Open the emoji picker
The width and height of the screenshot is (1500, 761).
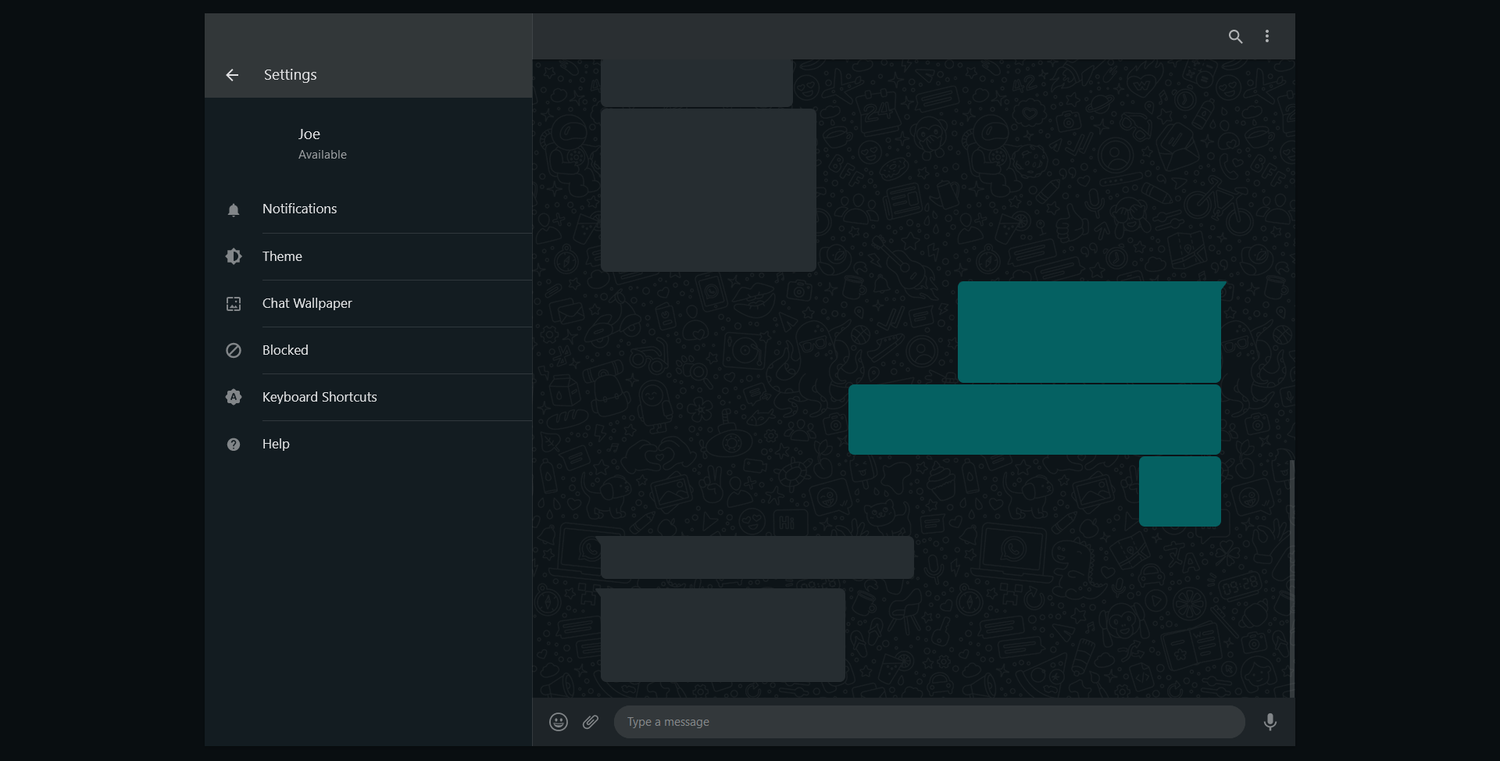point(558,722)
